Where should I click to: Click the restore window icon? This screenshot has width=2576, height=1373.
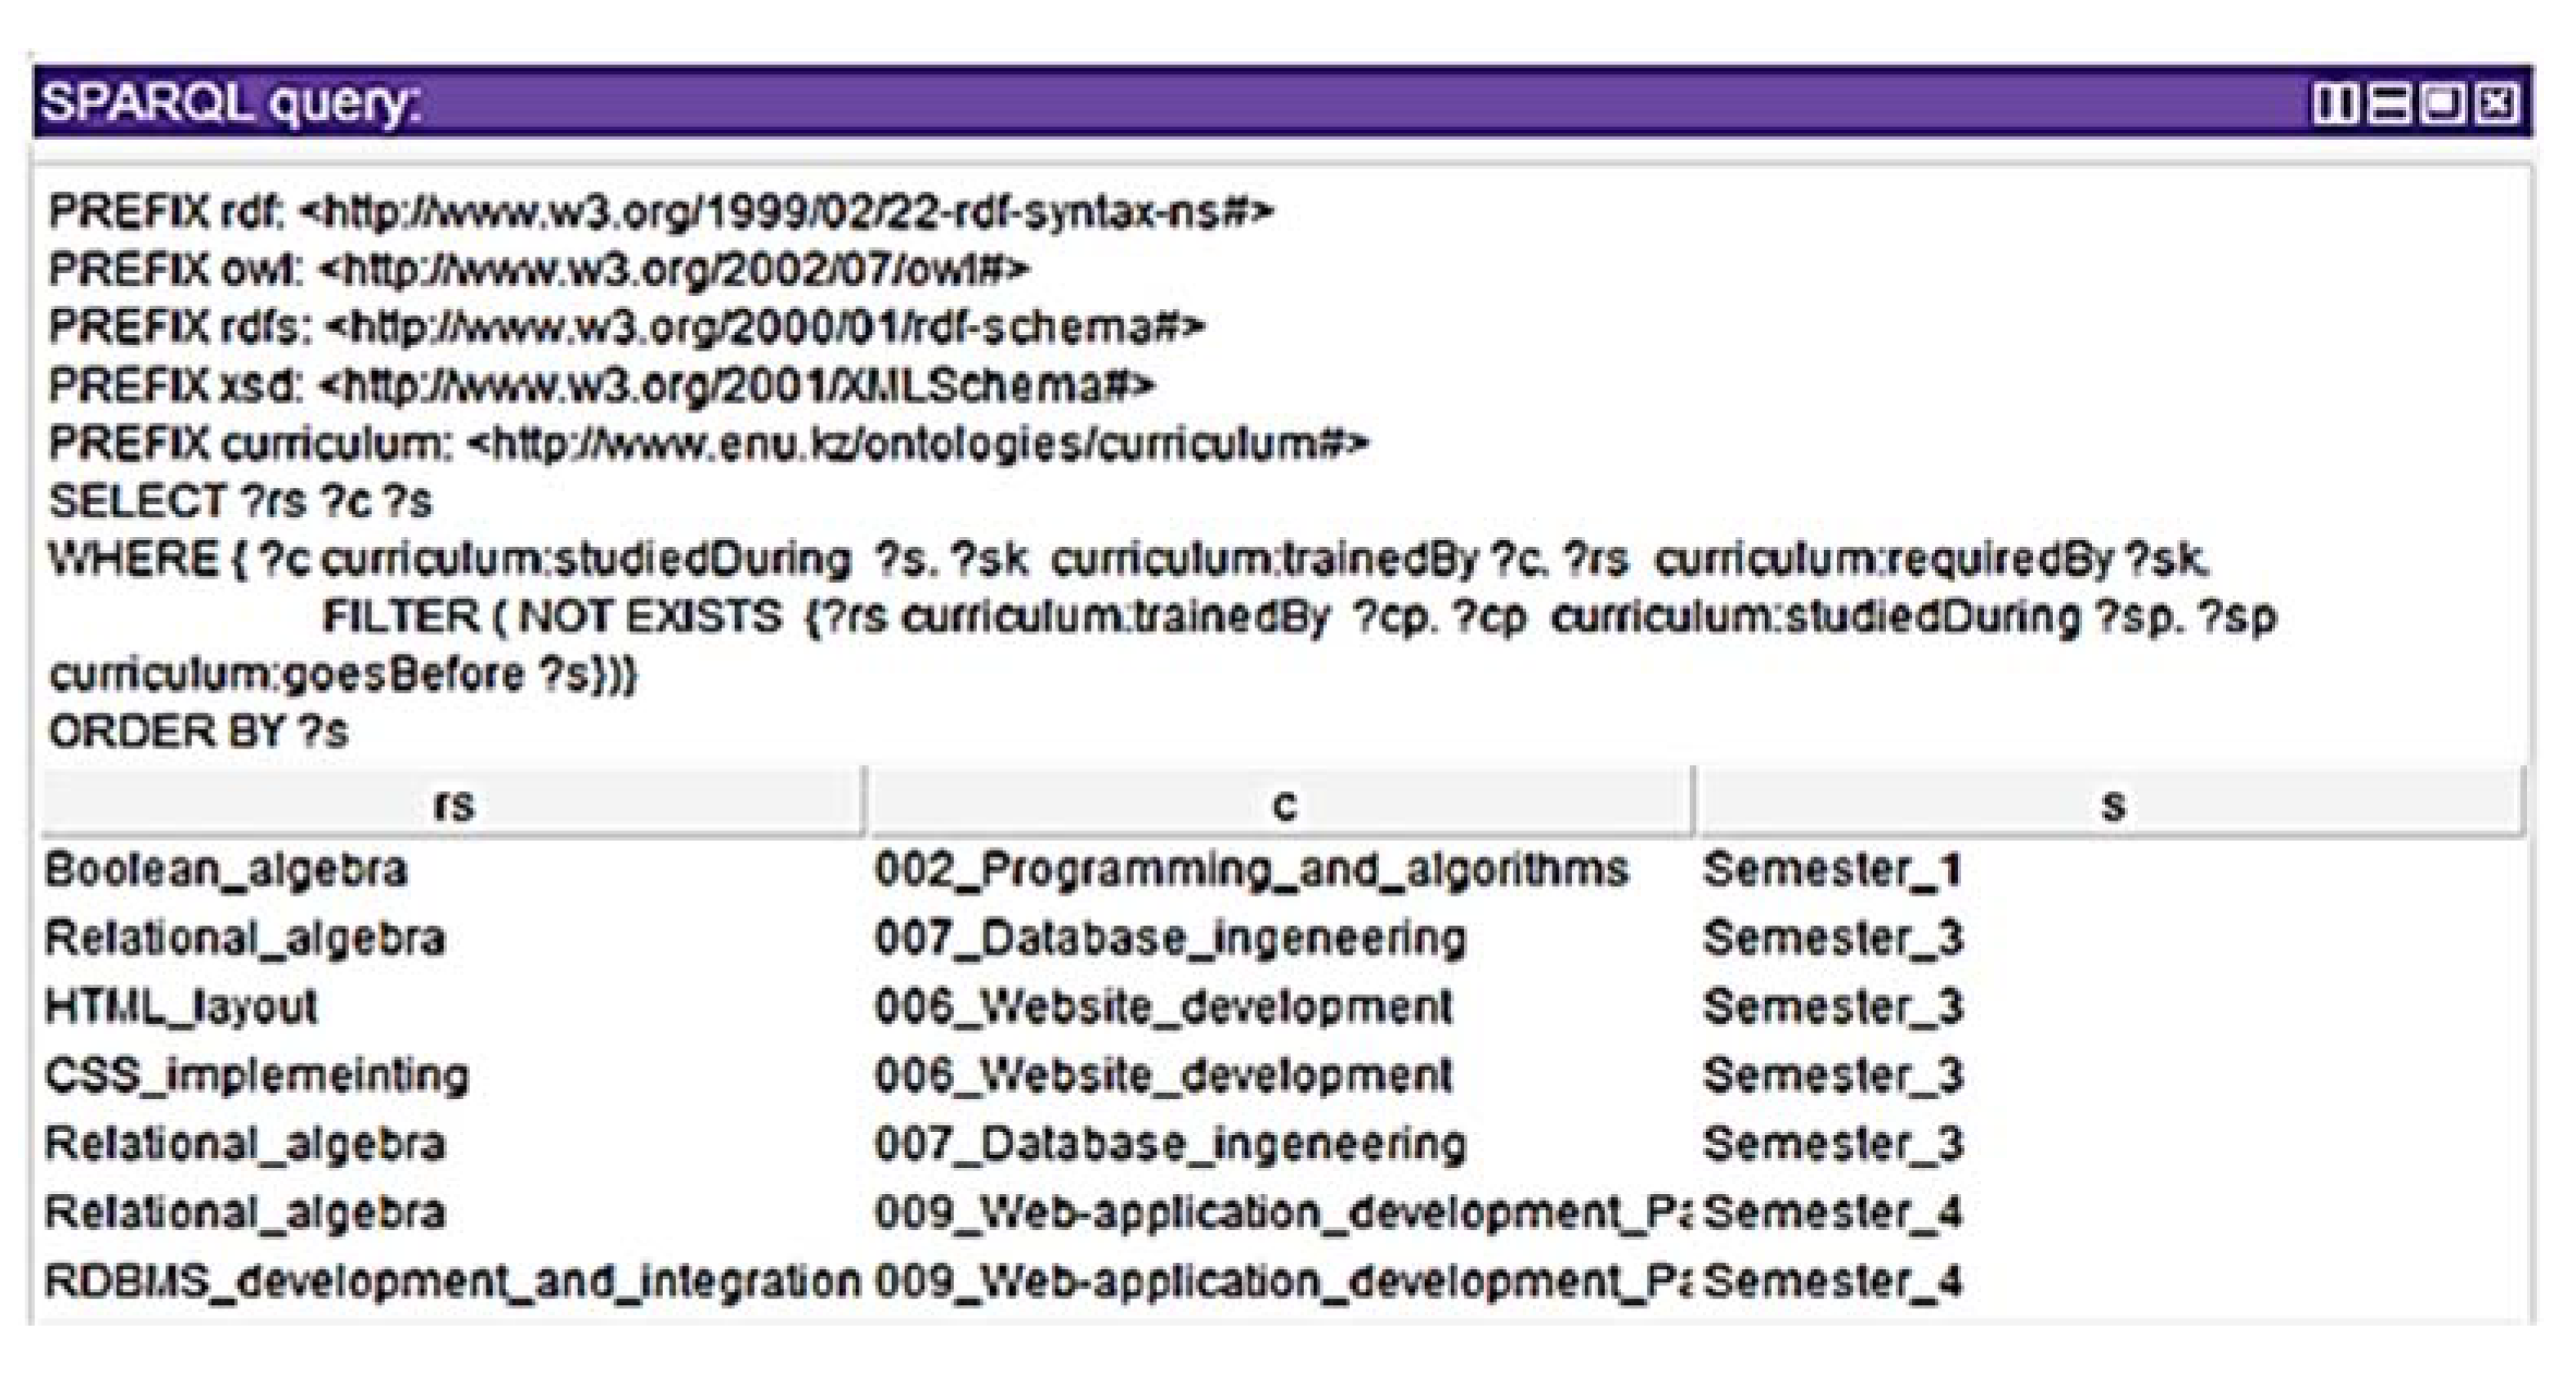(2446, 105)
